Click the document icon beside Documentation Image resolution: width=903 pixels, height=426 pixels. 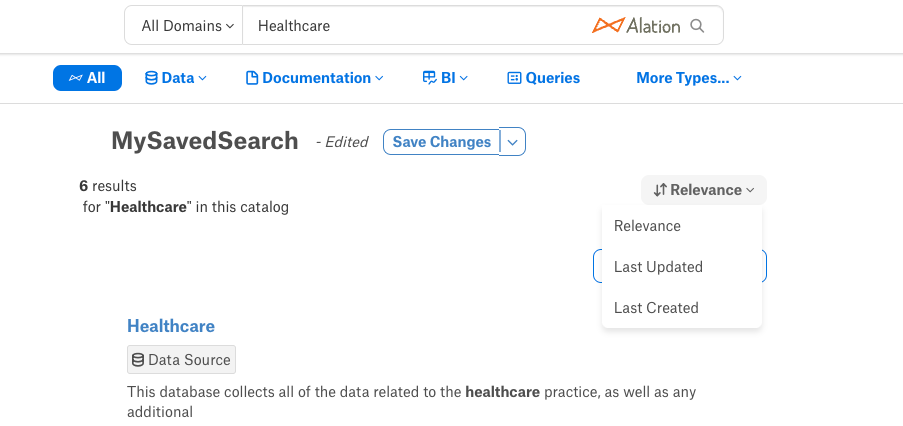coord(252,78)
